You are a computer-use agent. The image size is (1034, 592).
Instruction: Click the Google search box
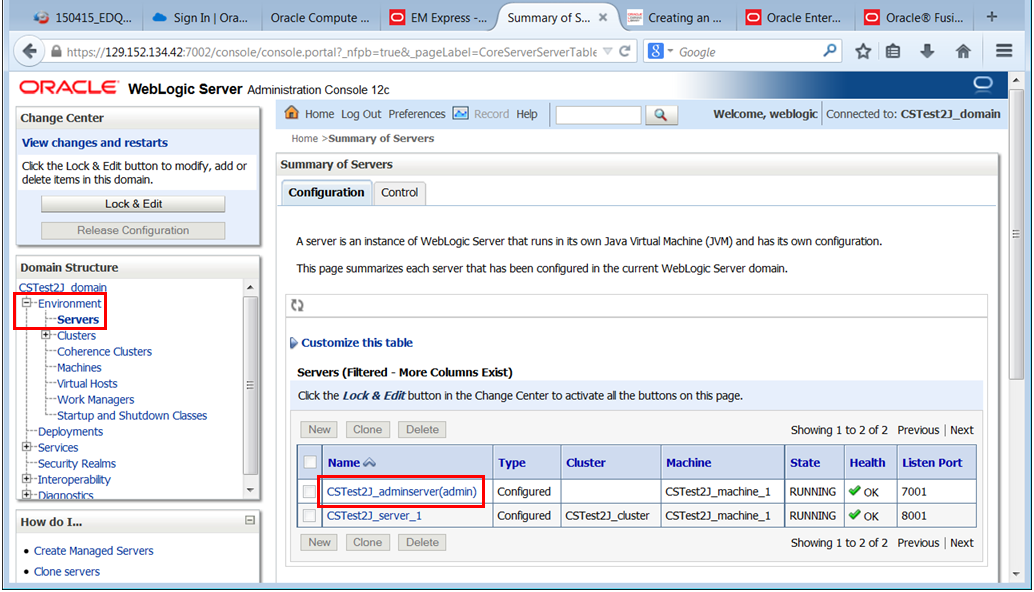coord(748,51)
